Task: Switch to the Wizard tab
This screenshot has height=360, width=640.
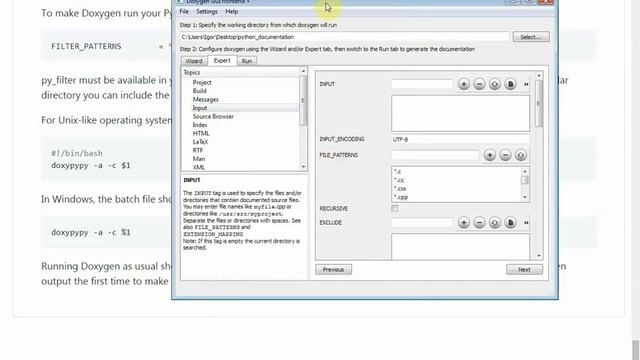Action: tap(194, 61)
